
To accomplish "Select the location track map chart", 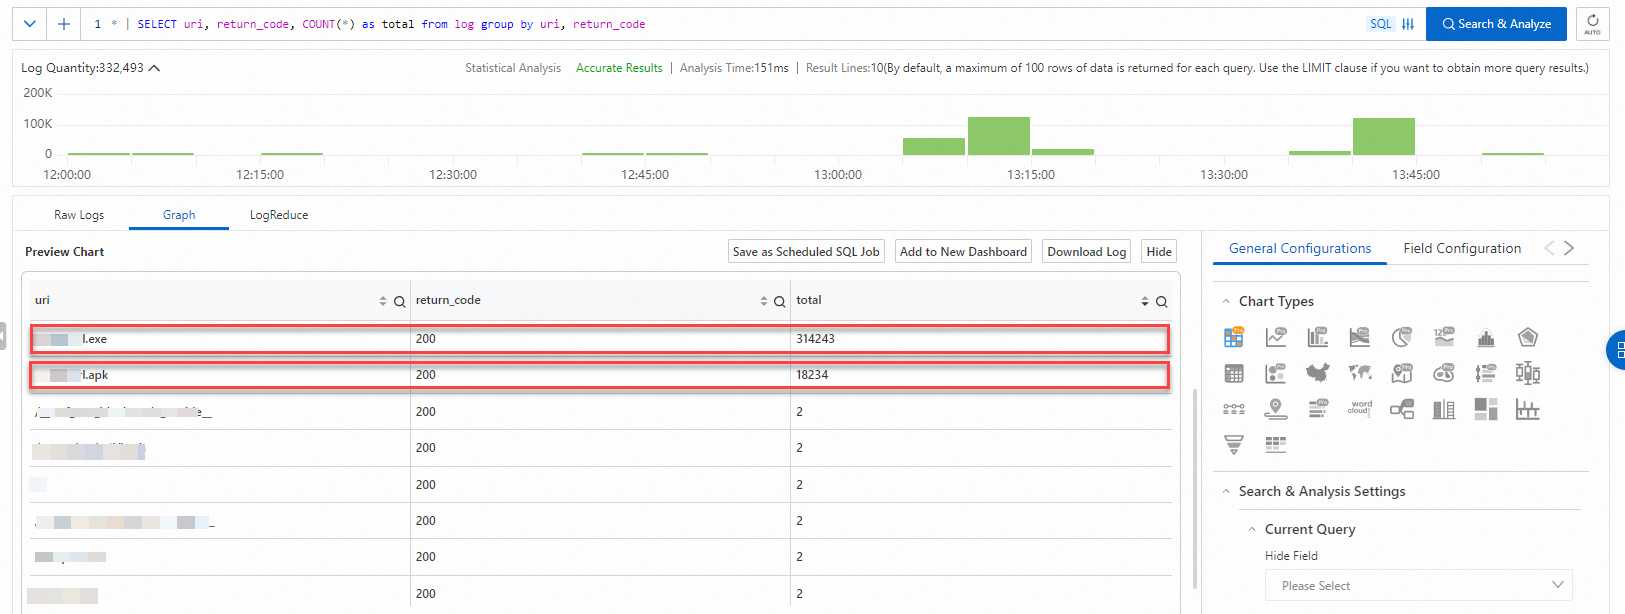I will coord(1276,409).
